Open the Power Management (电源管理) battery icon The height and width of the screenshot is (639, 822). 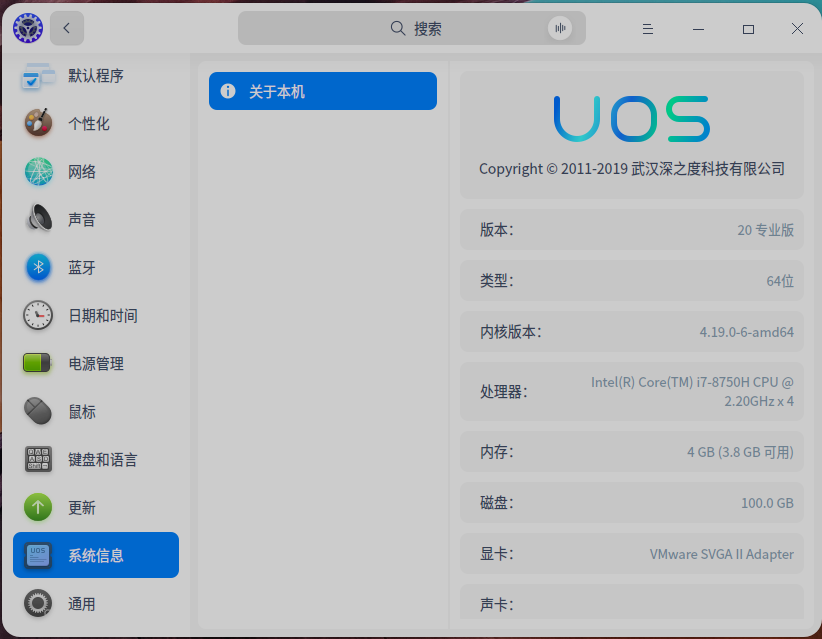pos(37,363)
